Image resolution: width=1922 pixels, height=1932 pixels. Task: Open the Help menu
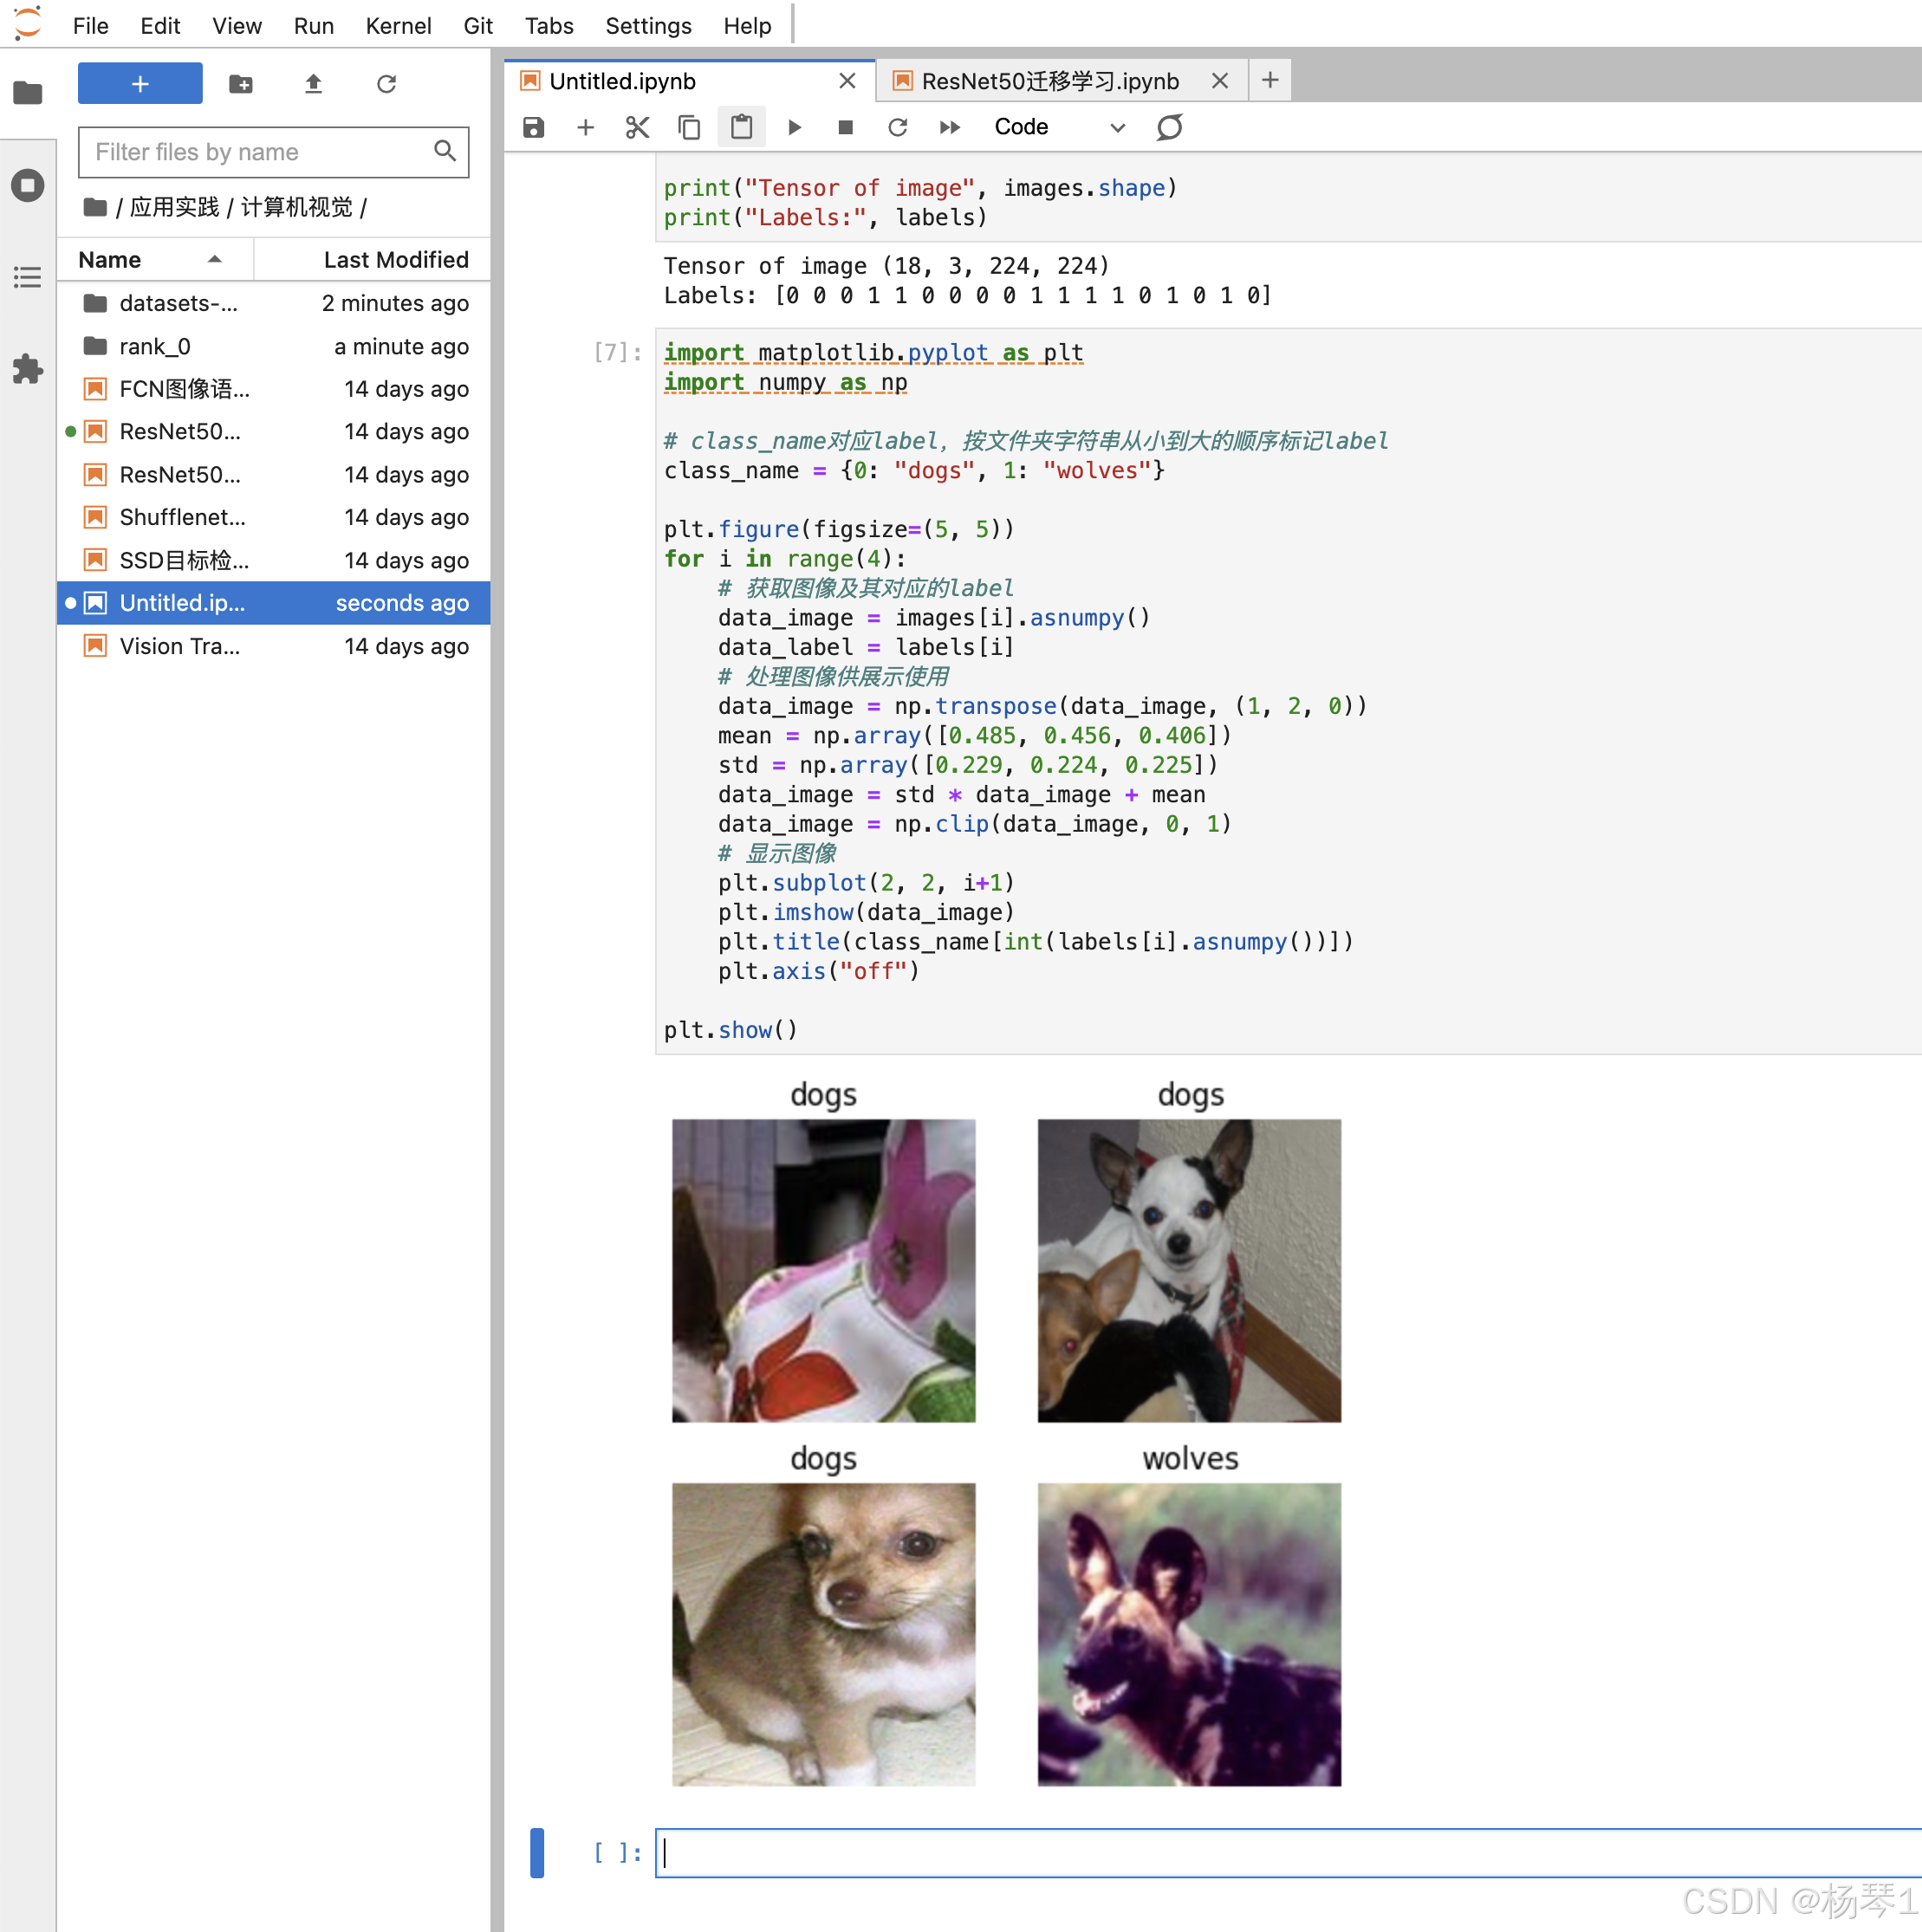click(x=747, y=25)
